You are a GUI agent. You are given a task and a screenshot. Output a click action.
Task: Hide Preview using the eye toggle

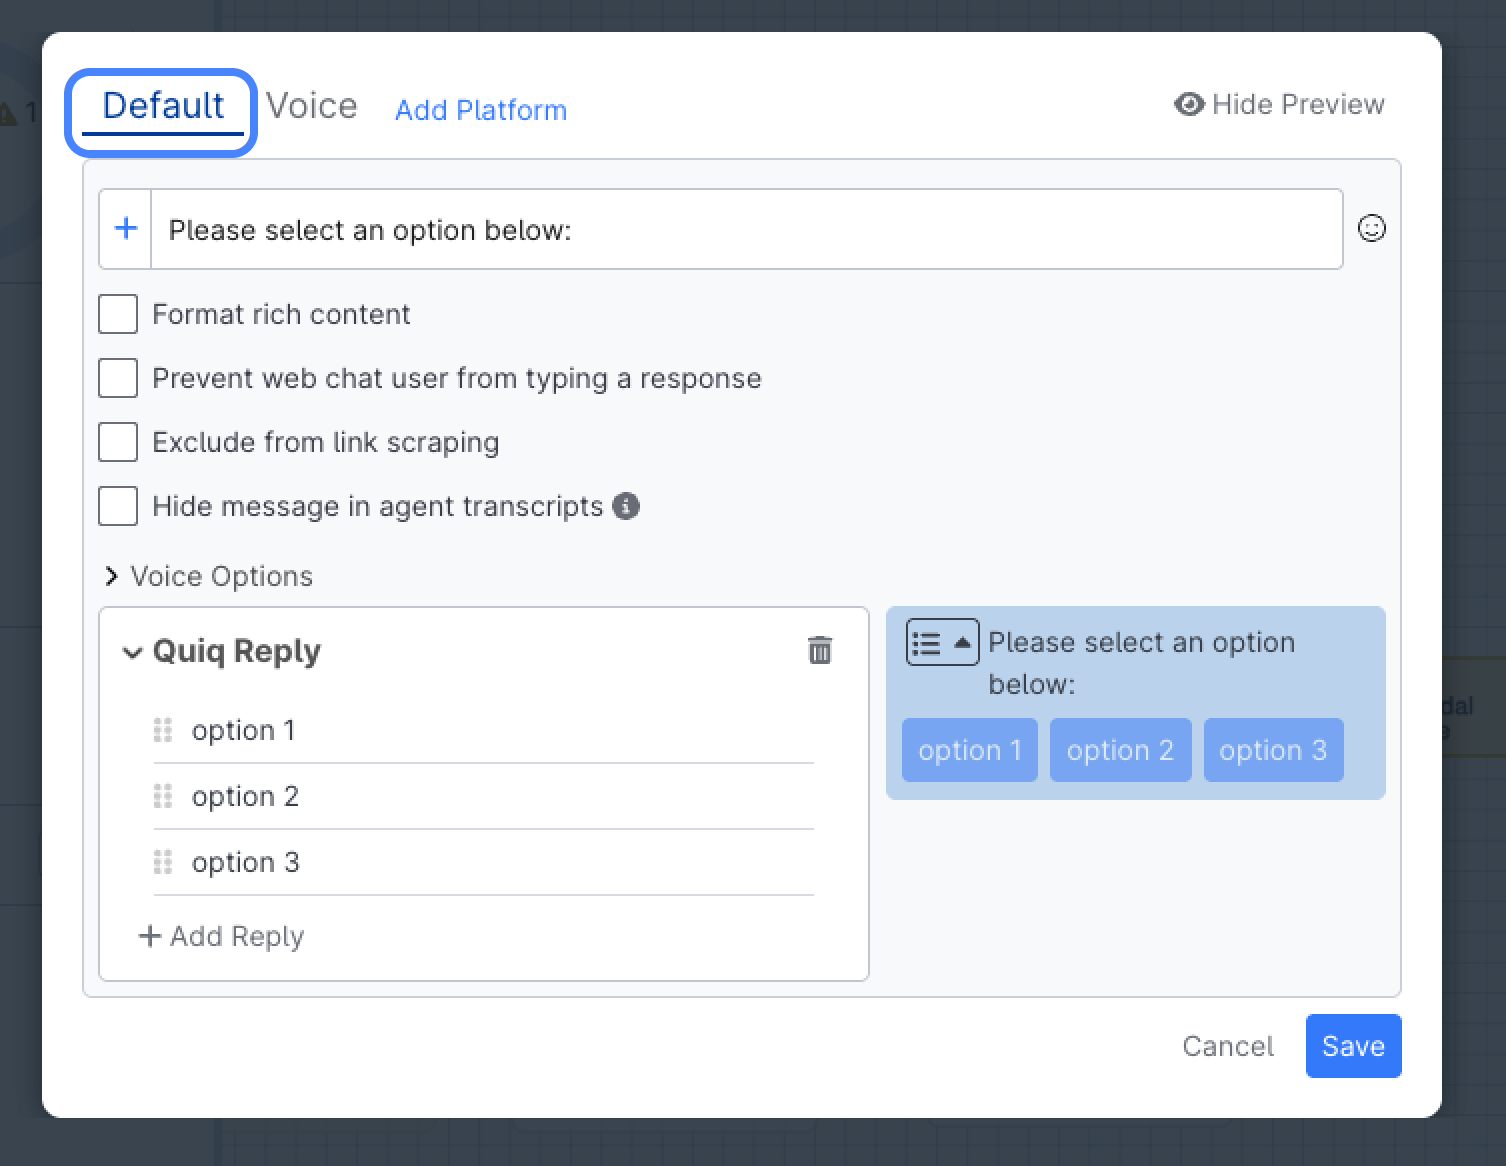(x=1279, y=104)
